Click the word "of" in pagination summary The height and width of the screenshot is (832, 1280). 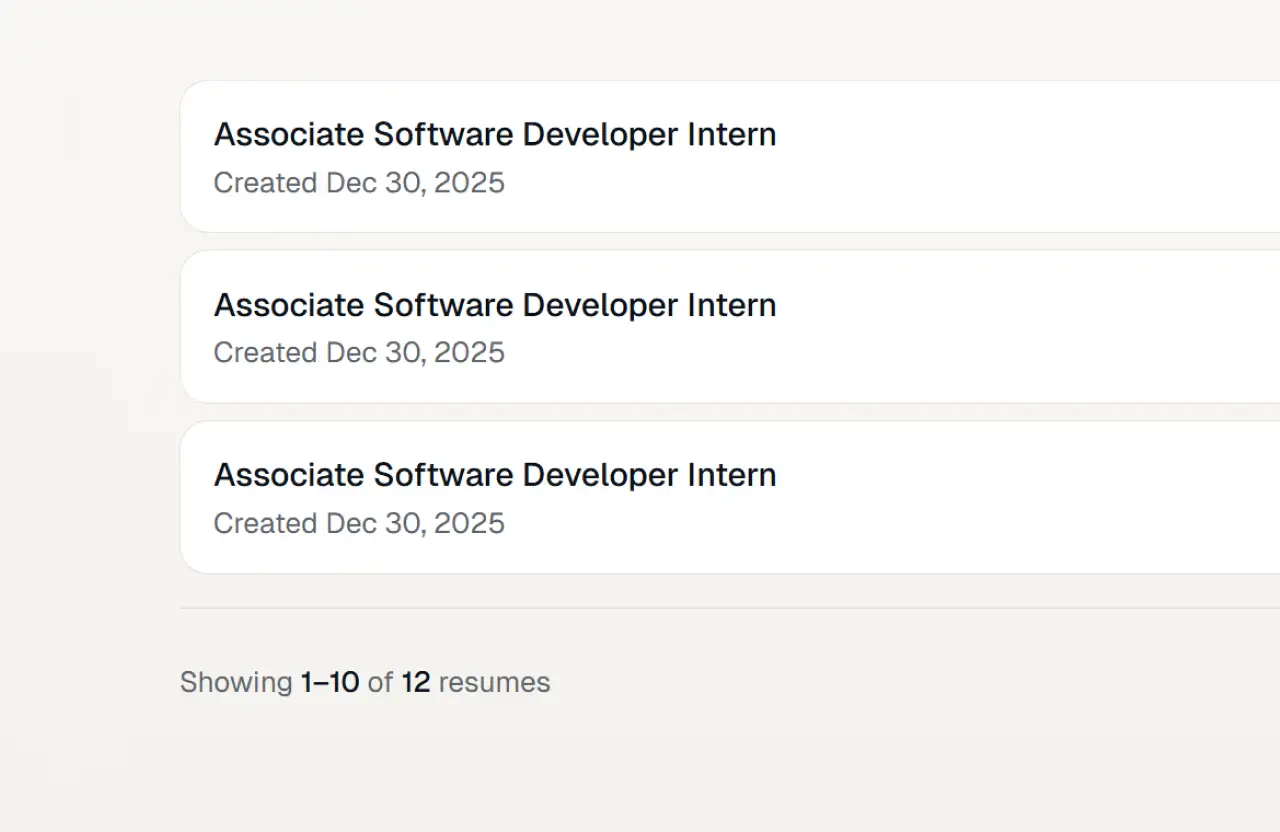[x=380, y=683]
